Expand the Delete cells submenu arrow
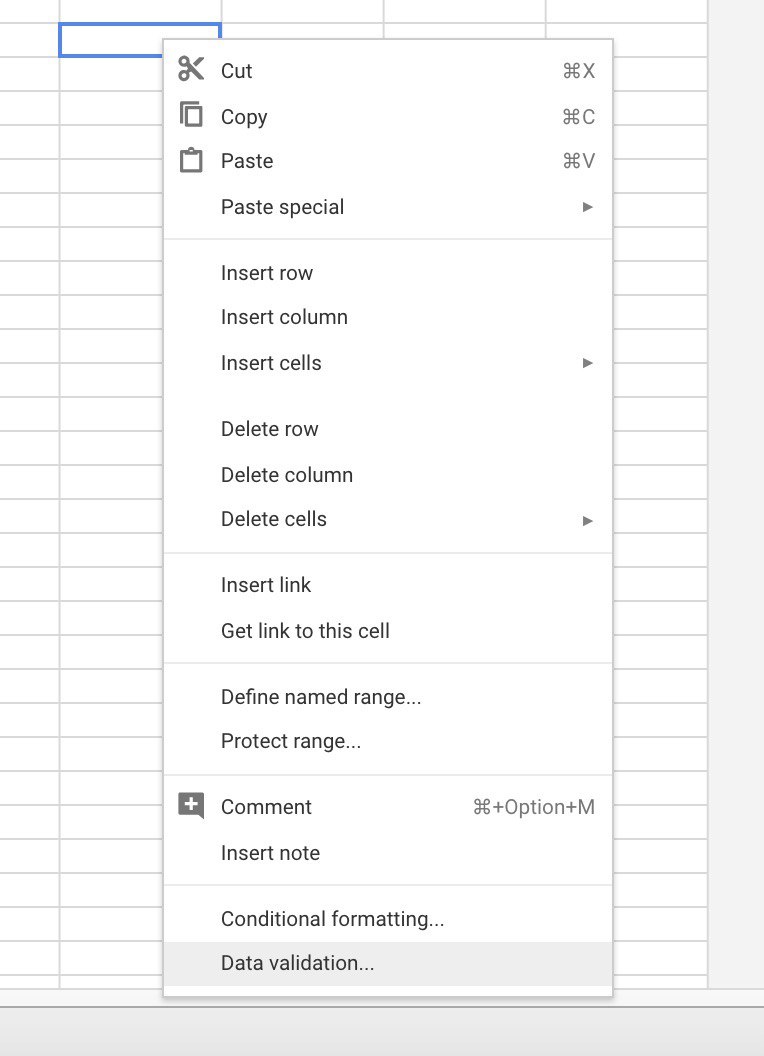 pyautogui.click(x=587, y=521)
